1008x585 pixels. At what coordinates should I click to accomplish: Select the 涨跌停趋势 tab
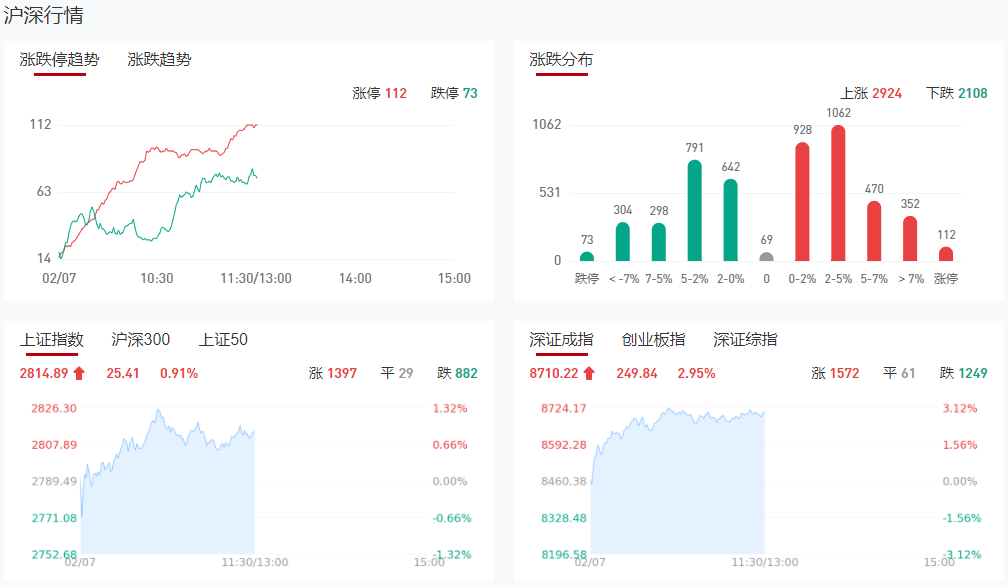[x=60, y=60]
